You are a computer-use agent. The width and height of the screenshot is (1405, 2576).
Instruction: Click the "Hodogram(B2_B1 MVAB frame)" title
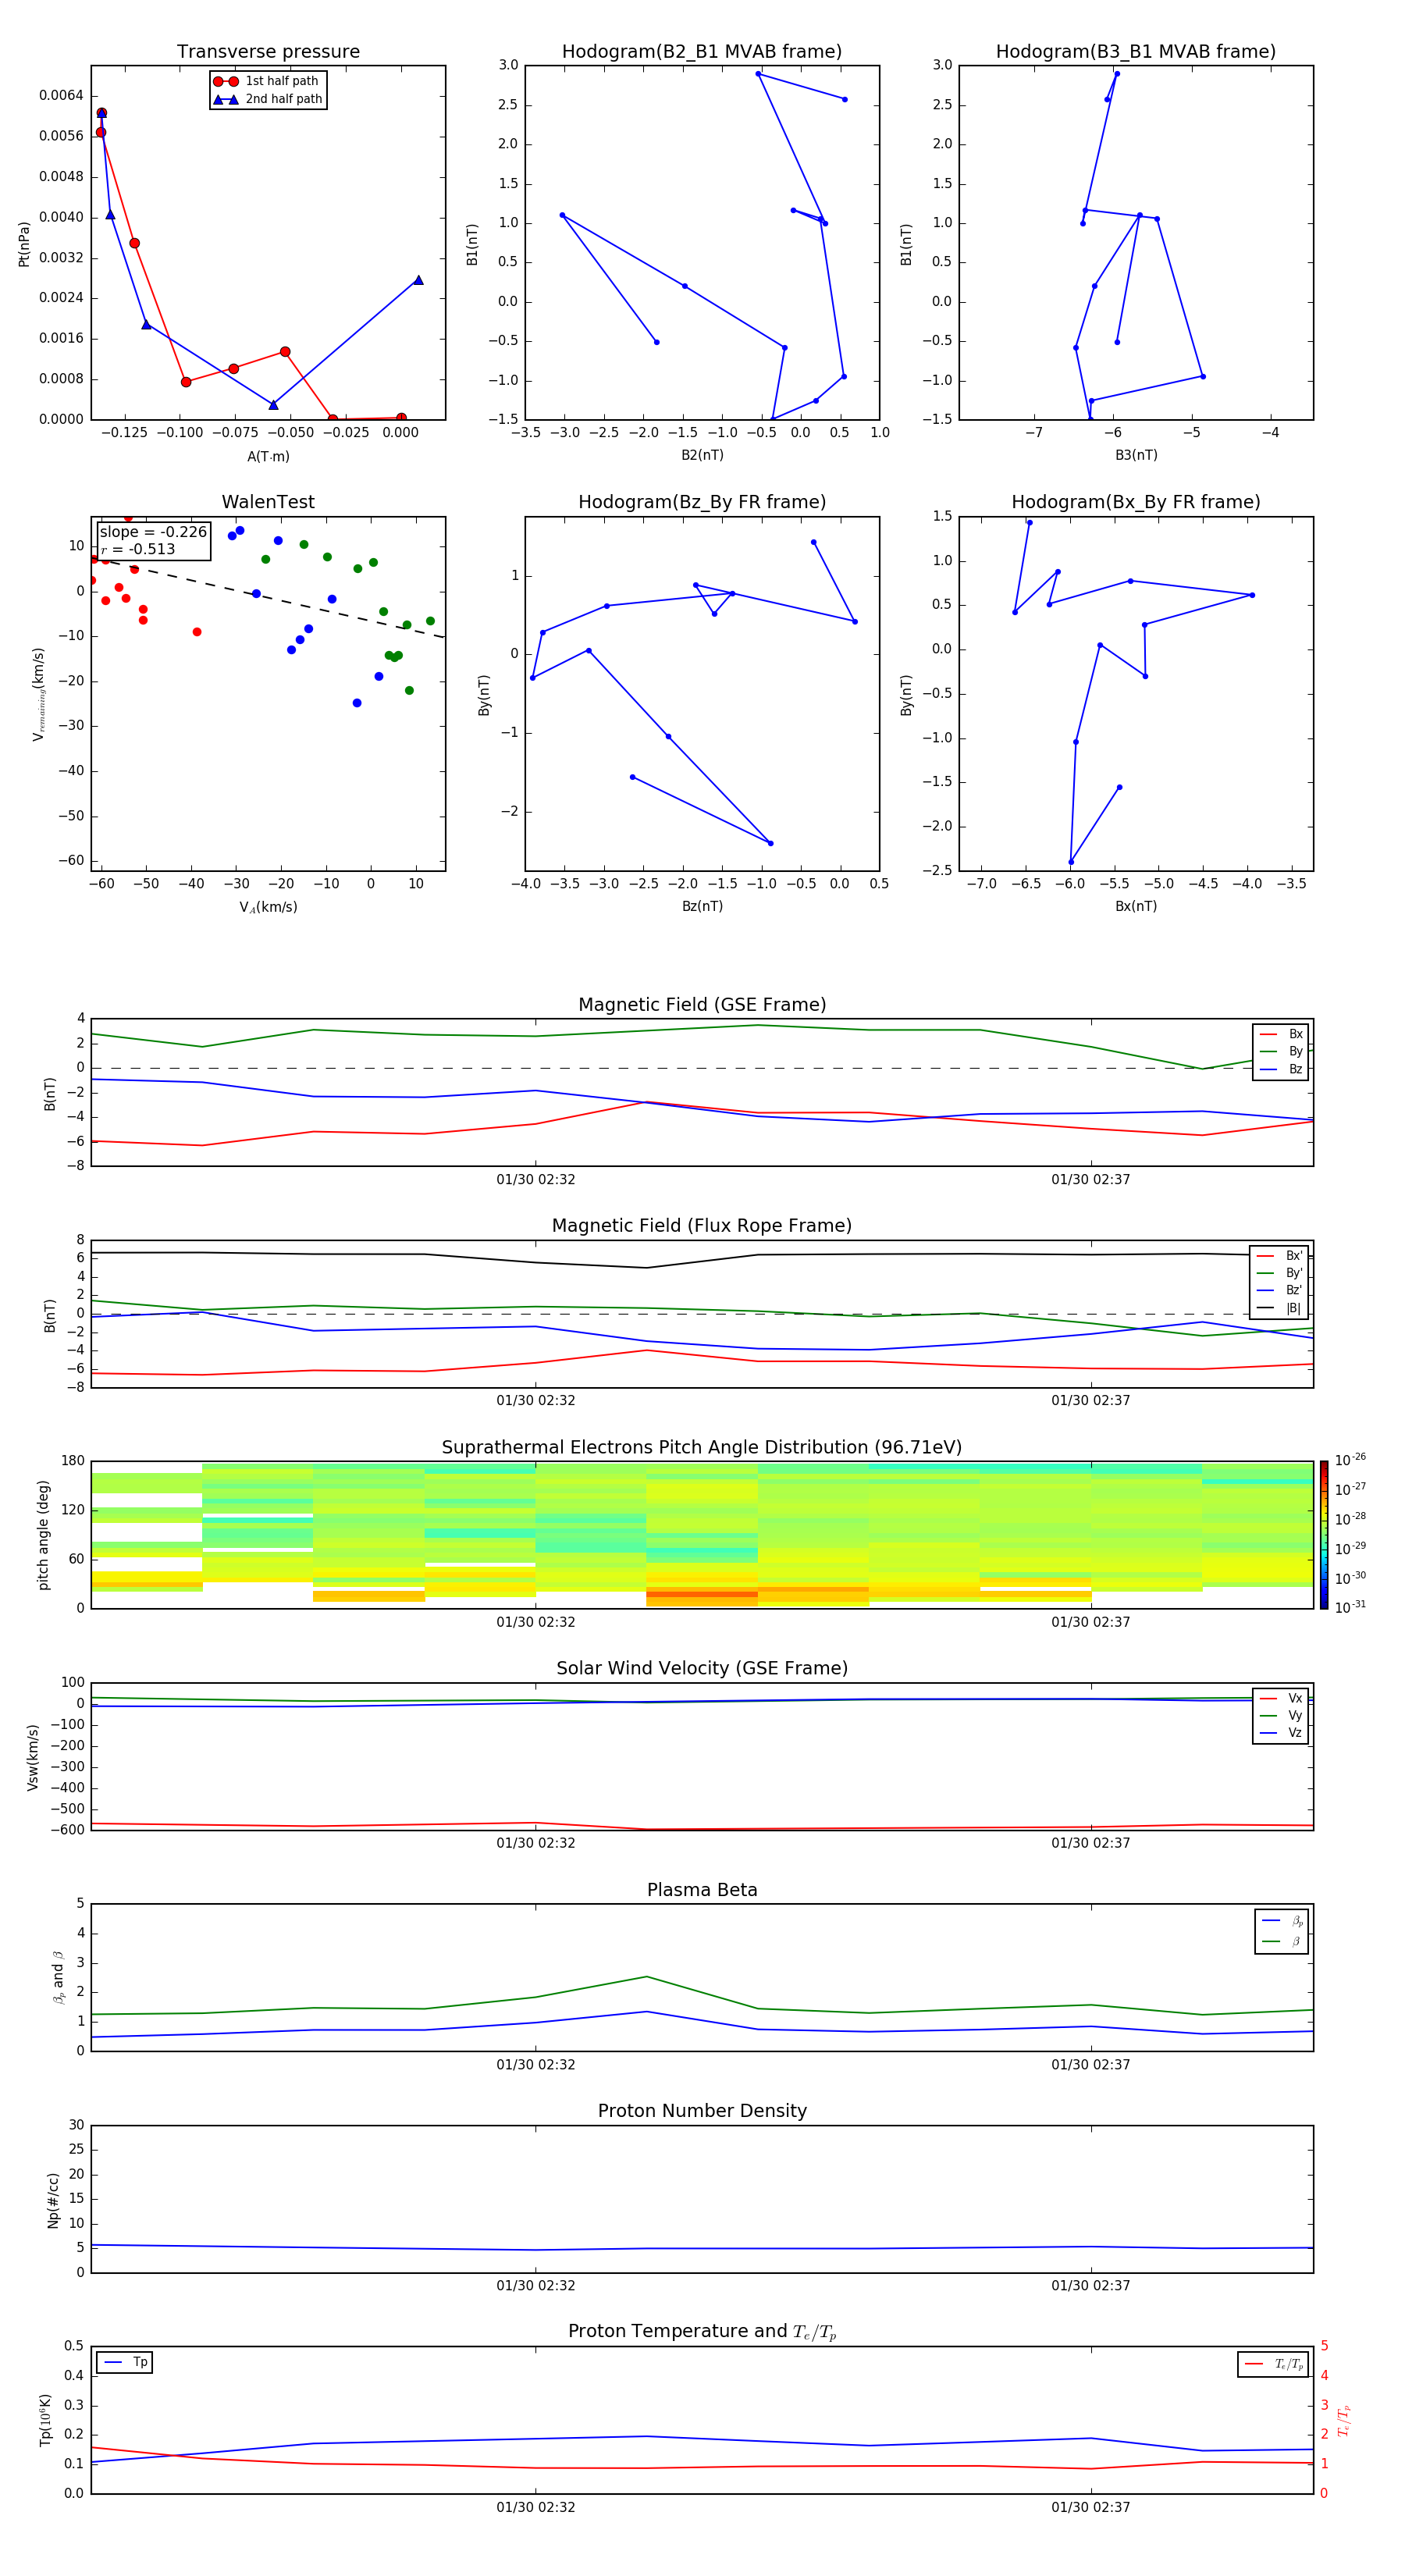pos(702,52)
